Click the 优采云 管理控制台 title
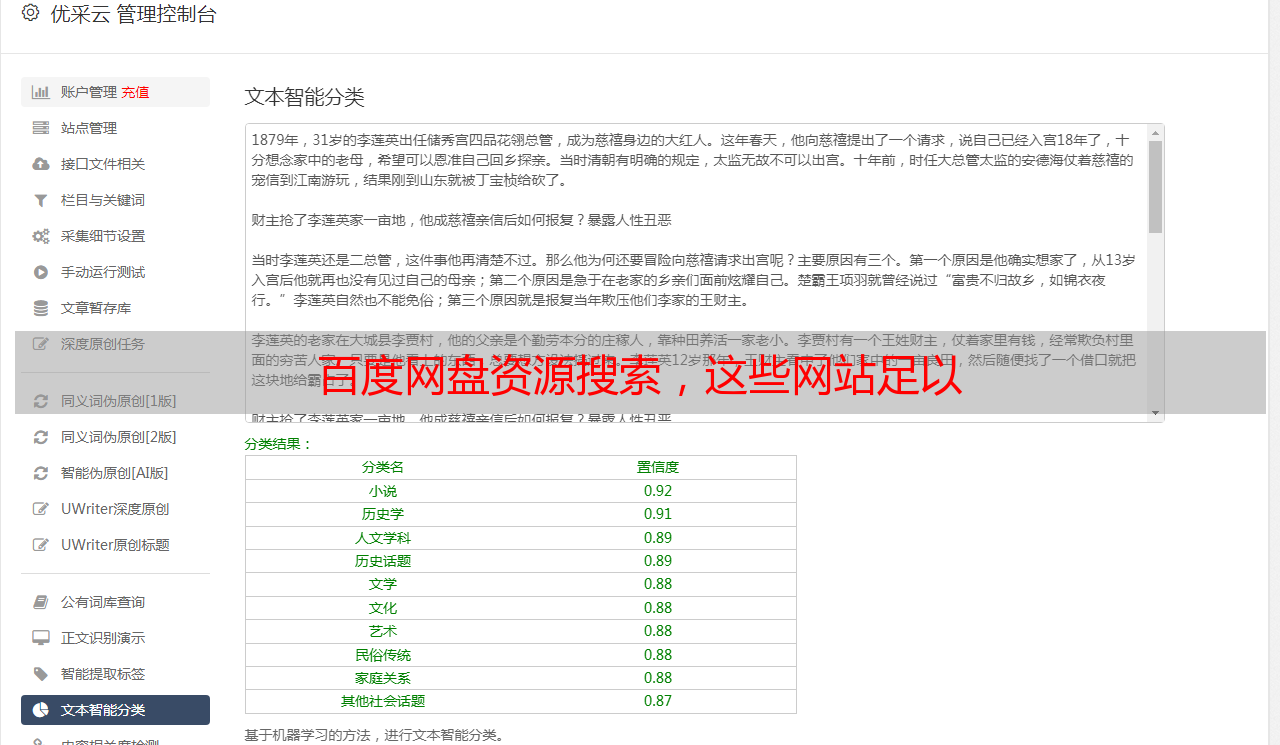Screen dimensions: 1280x745 133,14
